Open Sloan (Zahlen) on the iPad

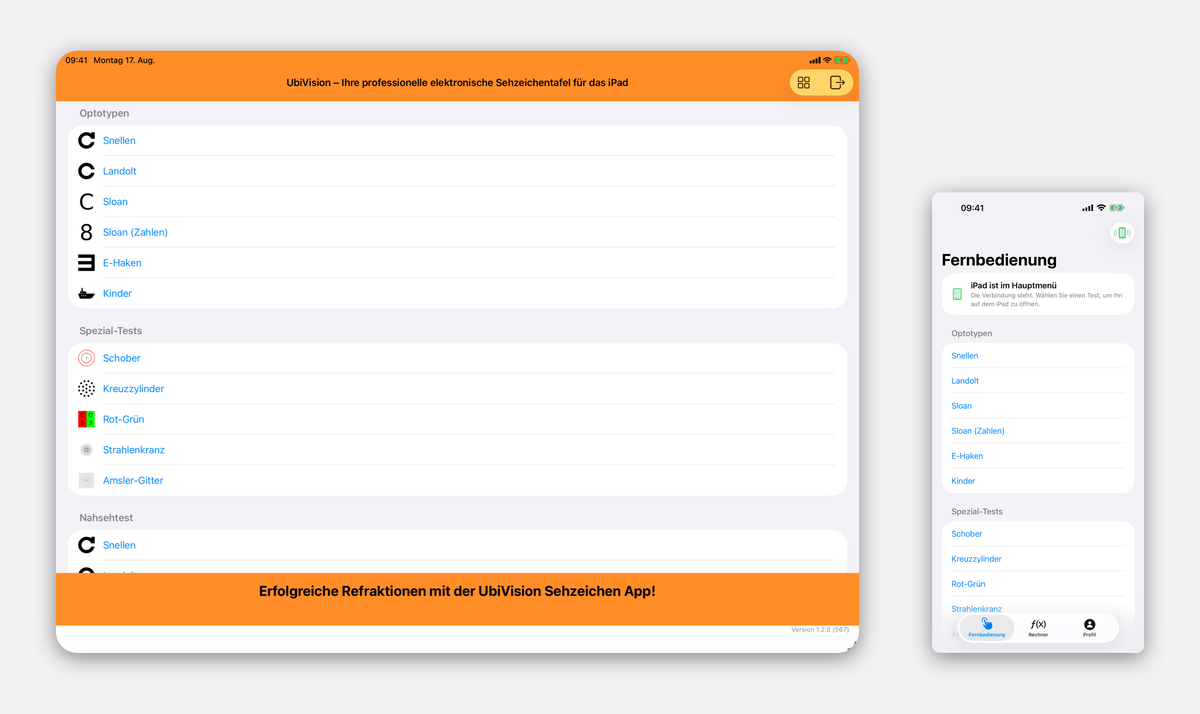coord(457,232)
